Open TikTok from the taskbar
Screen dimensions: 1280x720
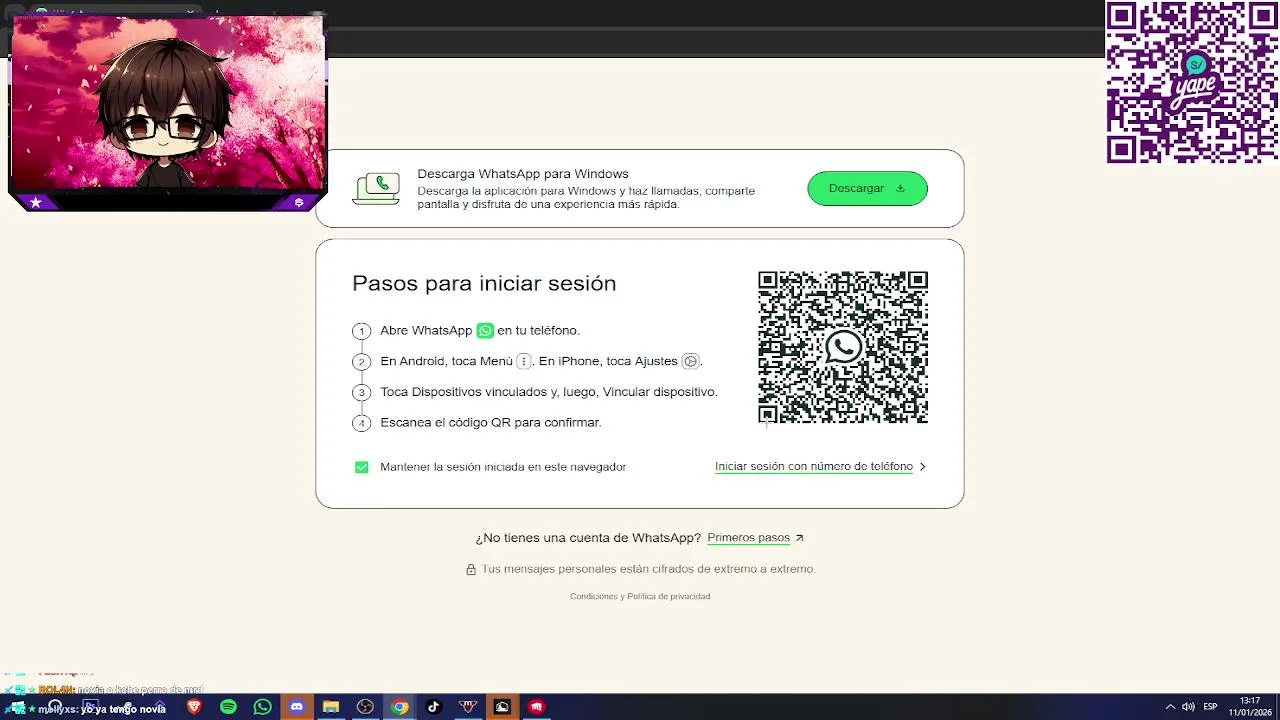pyautogui.click(x=433, y=707)
